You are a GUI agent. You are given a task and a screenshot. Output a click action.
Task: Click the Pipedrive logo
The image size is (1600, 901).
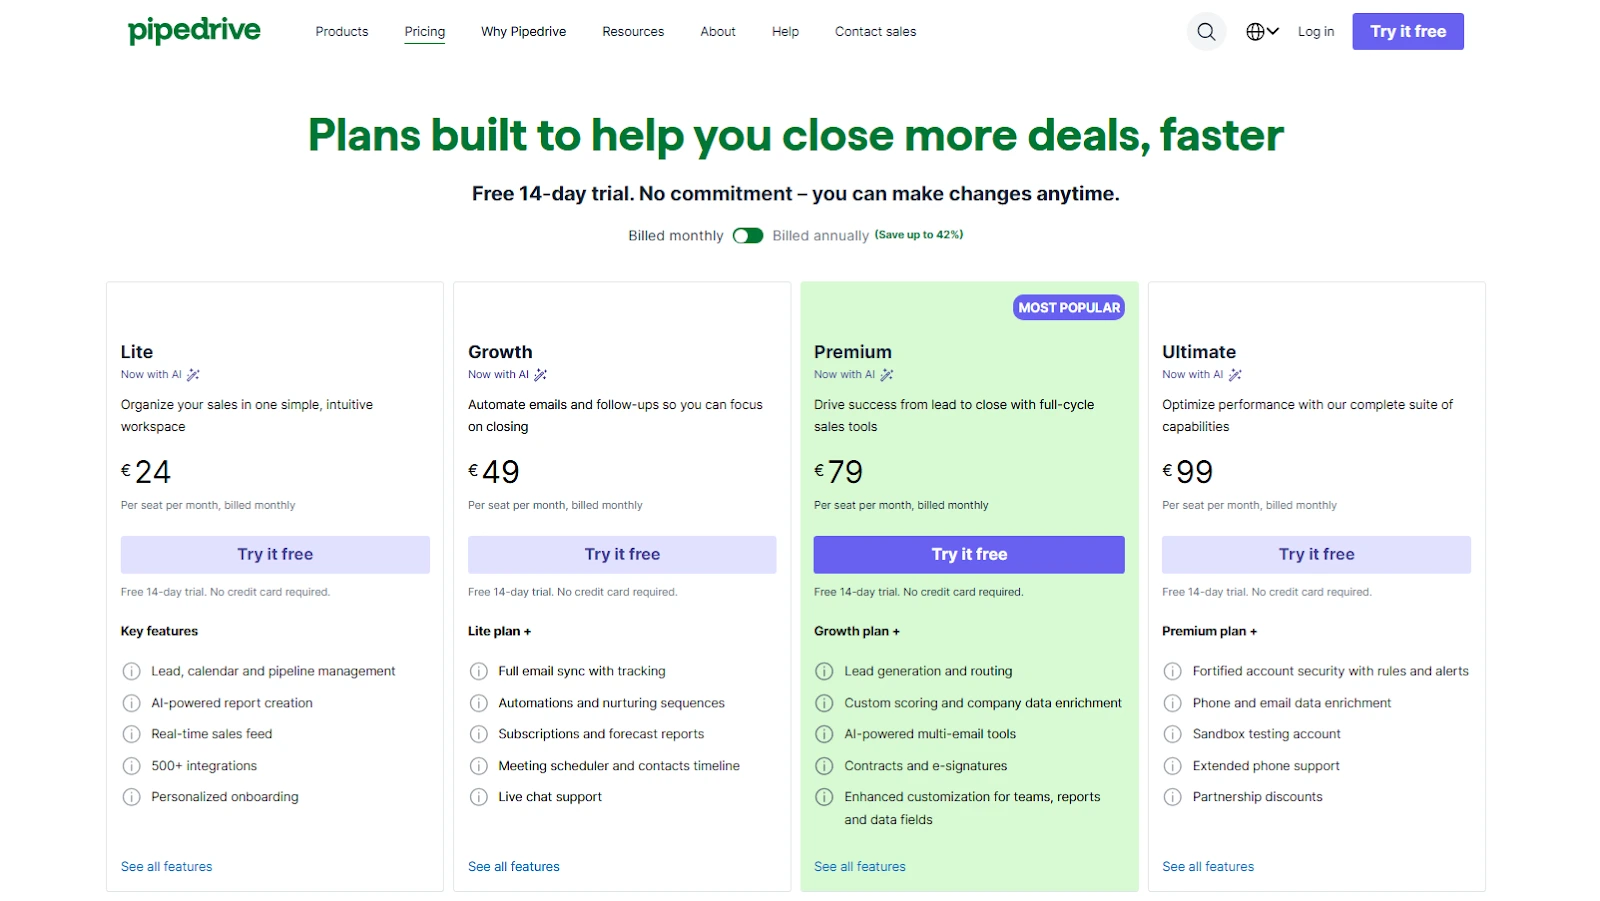(194, 31)
